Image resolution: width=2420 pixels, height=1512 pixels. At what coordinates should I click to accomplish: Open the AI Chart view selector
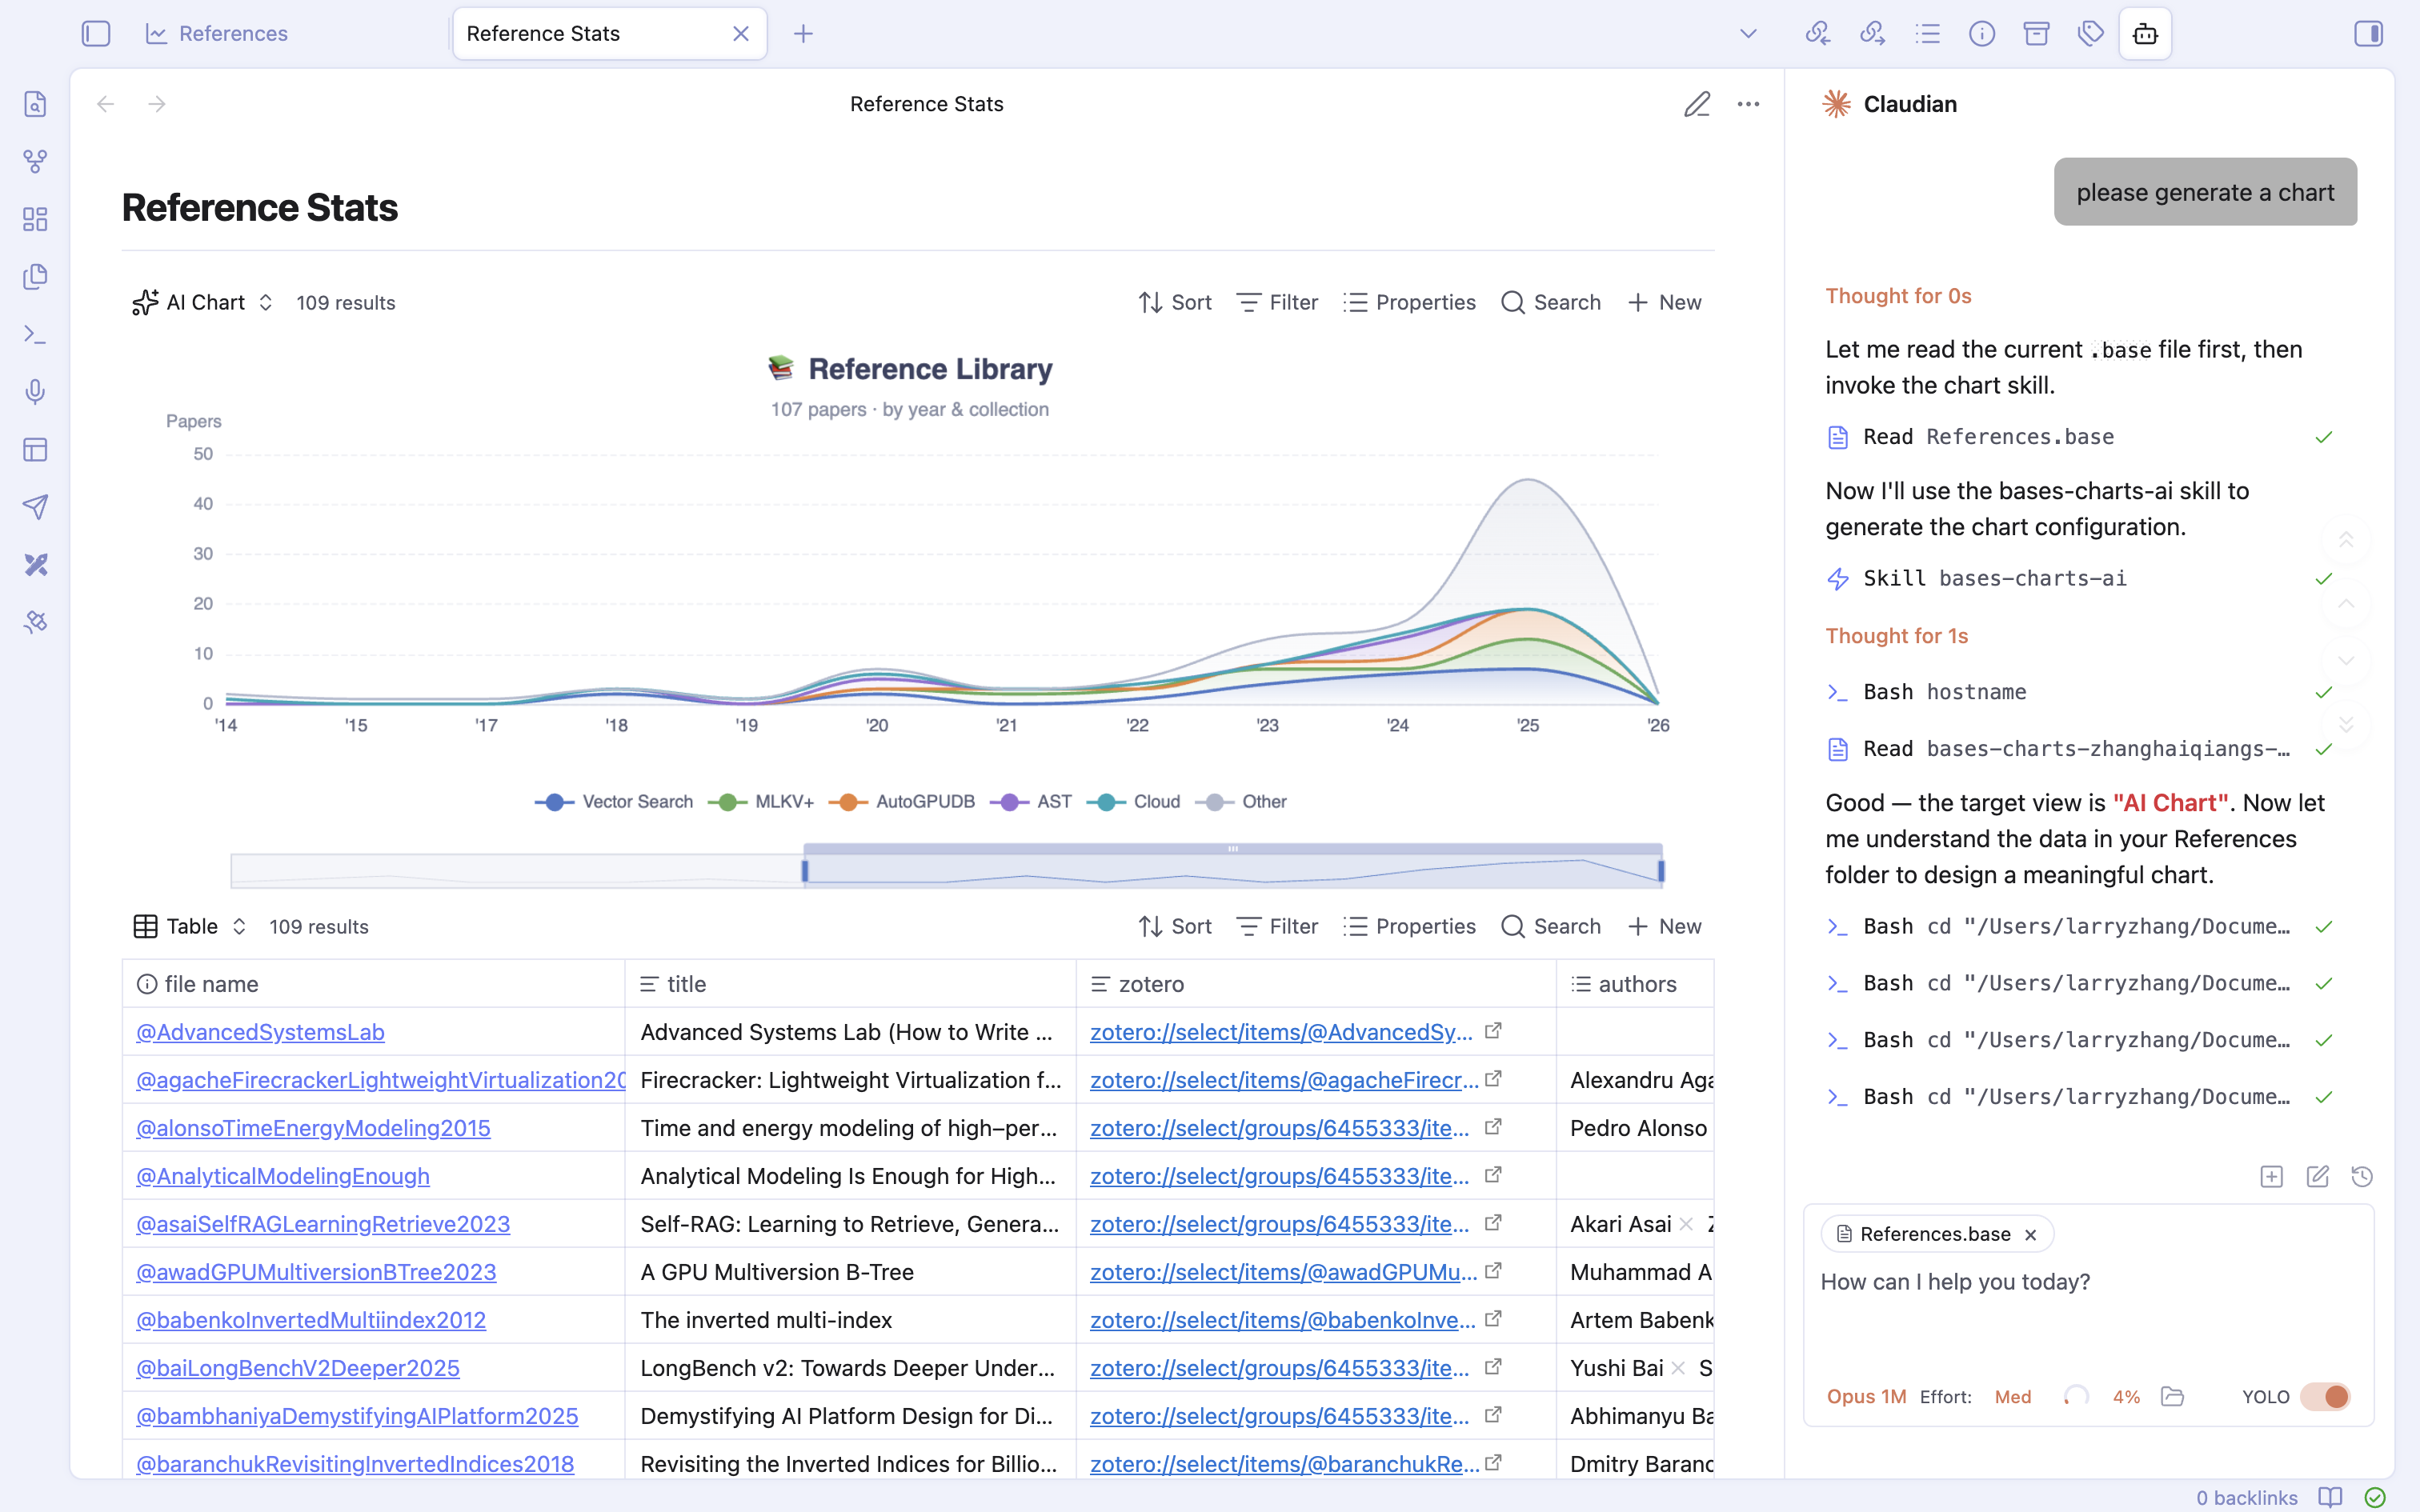coord(203,302)
